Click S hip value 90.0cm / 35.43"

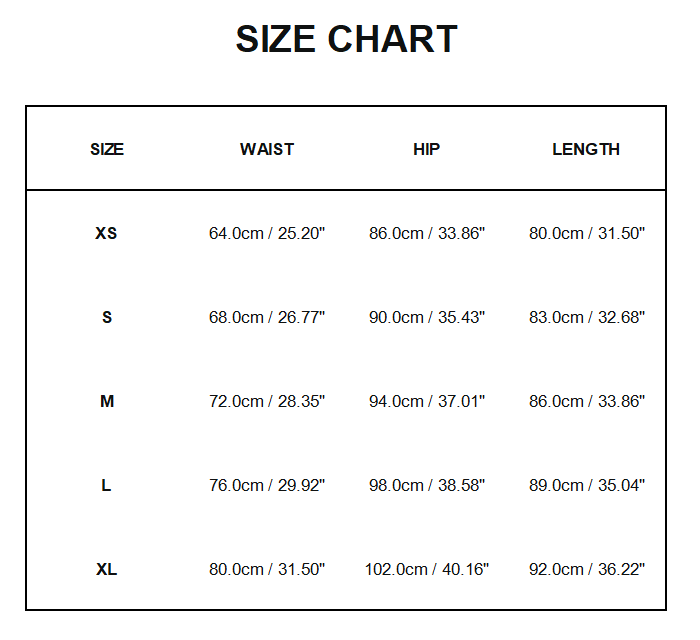coord(427,317)
